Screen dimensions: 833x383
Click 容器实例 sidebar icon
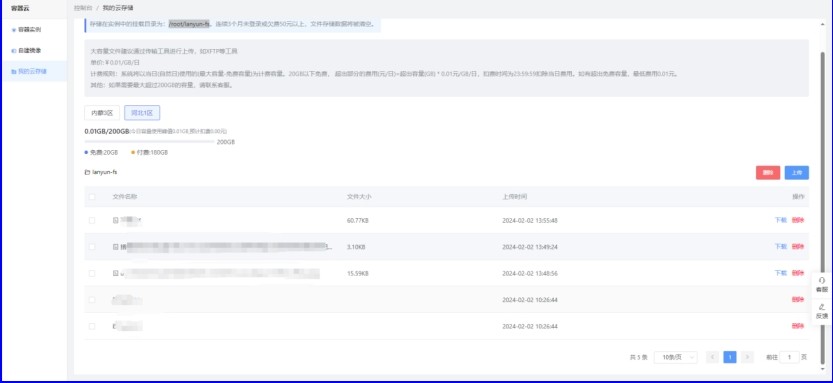pos(14,30)
